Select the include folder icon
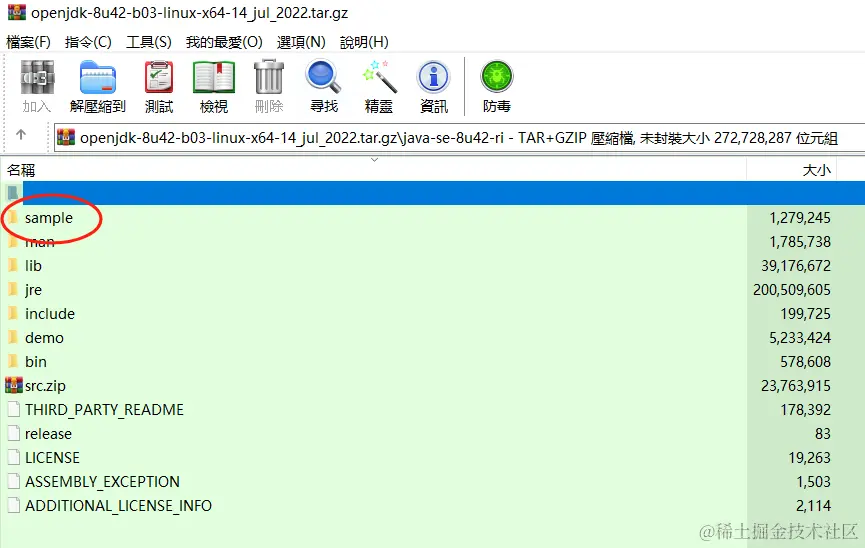 (x=13, y=313)
